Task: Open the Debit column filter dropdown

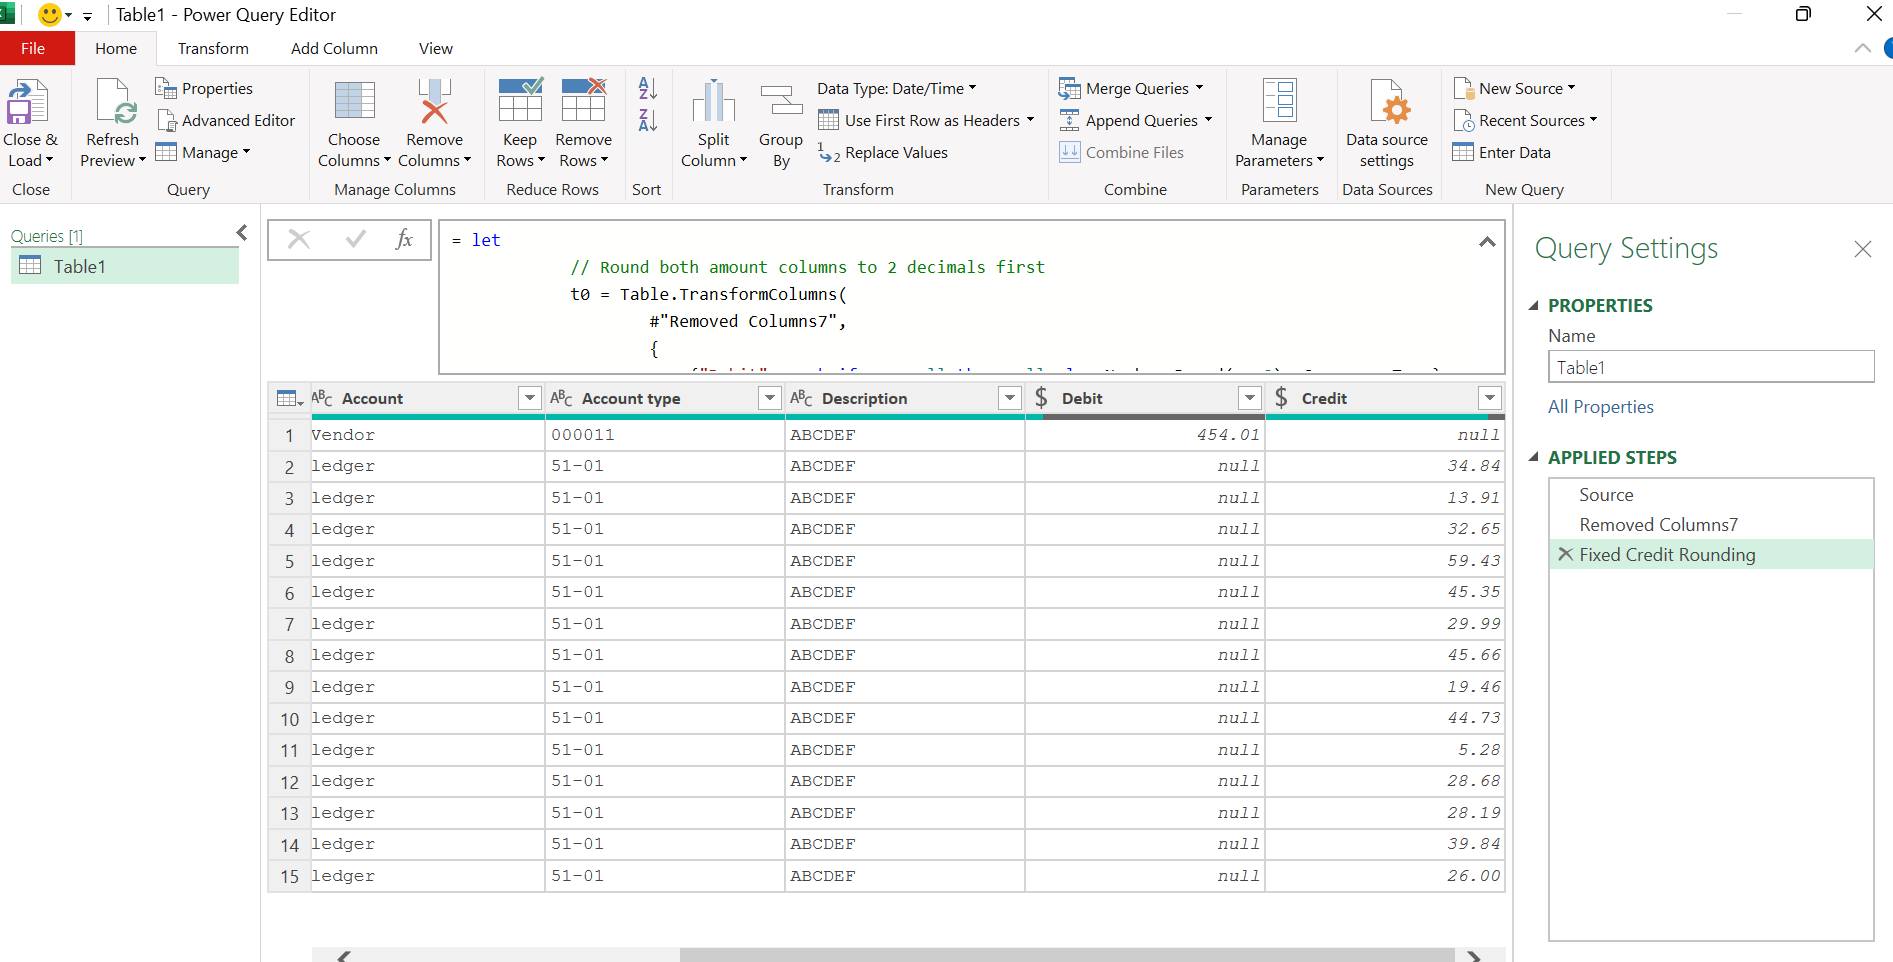Action: pos(1250,398)
